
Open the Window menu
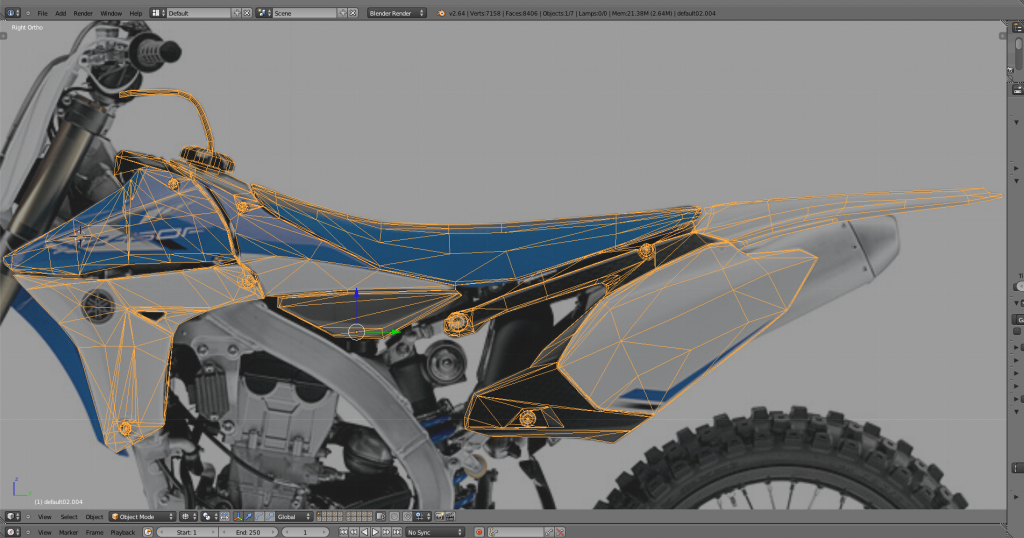tap(111, 13)
